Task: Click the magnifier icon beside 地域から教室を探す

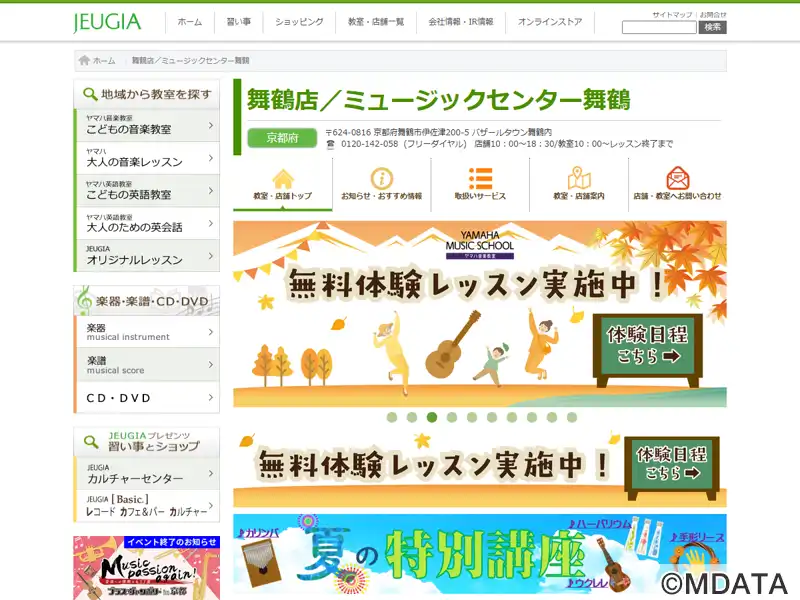Action: tap(90, 94)
